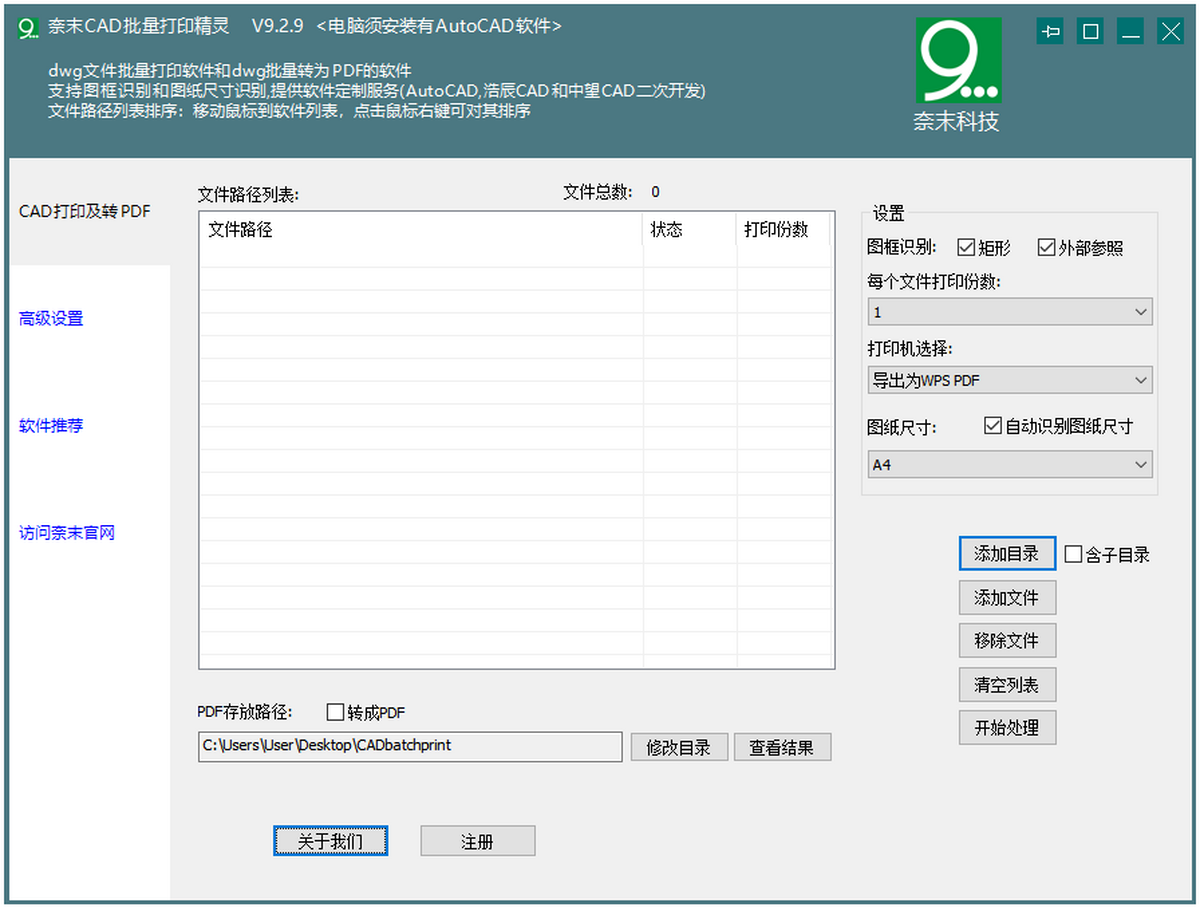This screenshot has width=1200, height=907.
Task: Click the 文件路径 column header
Action: pos(421,229)
